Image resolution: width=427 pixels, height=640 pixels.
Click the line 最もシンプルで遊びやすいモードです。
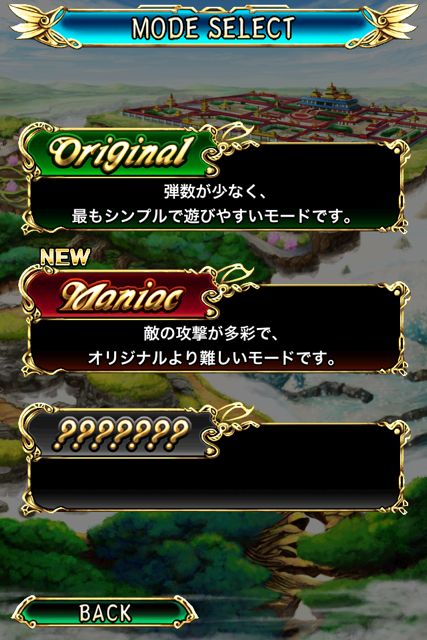pyautogui.click(x=212, y=216)
